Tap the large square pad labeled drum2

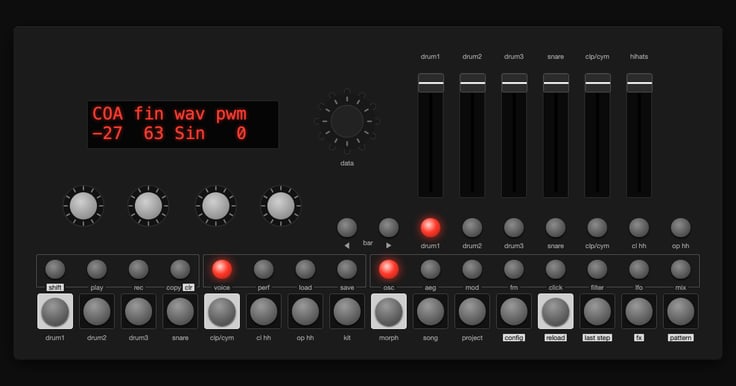click(x=97, y=311)
